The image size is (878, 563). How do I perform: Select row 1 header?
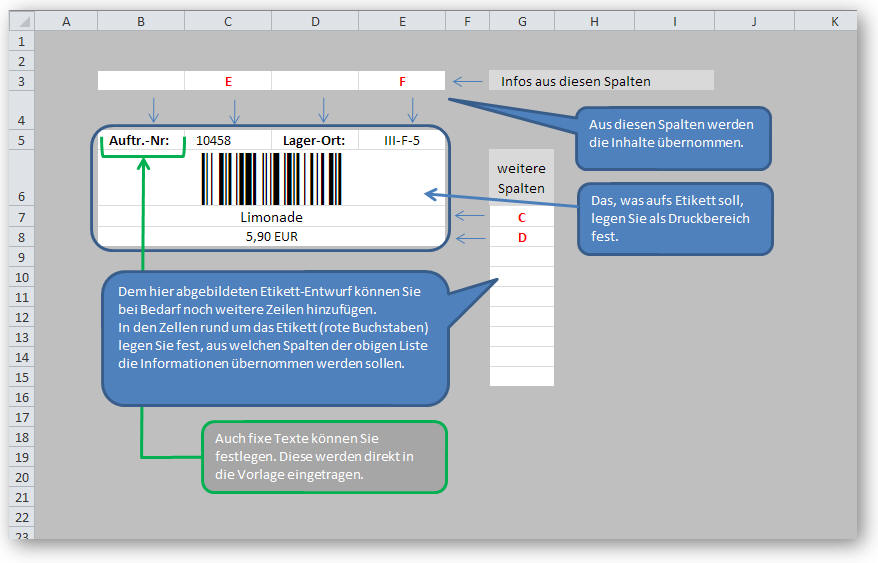[22, 41]
